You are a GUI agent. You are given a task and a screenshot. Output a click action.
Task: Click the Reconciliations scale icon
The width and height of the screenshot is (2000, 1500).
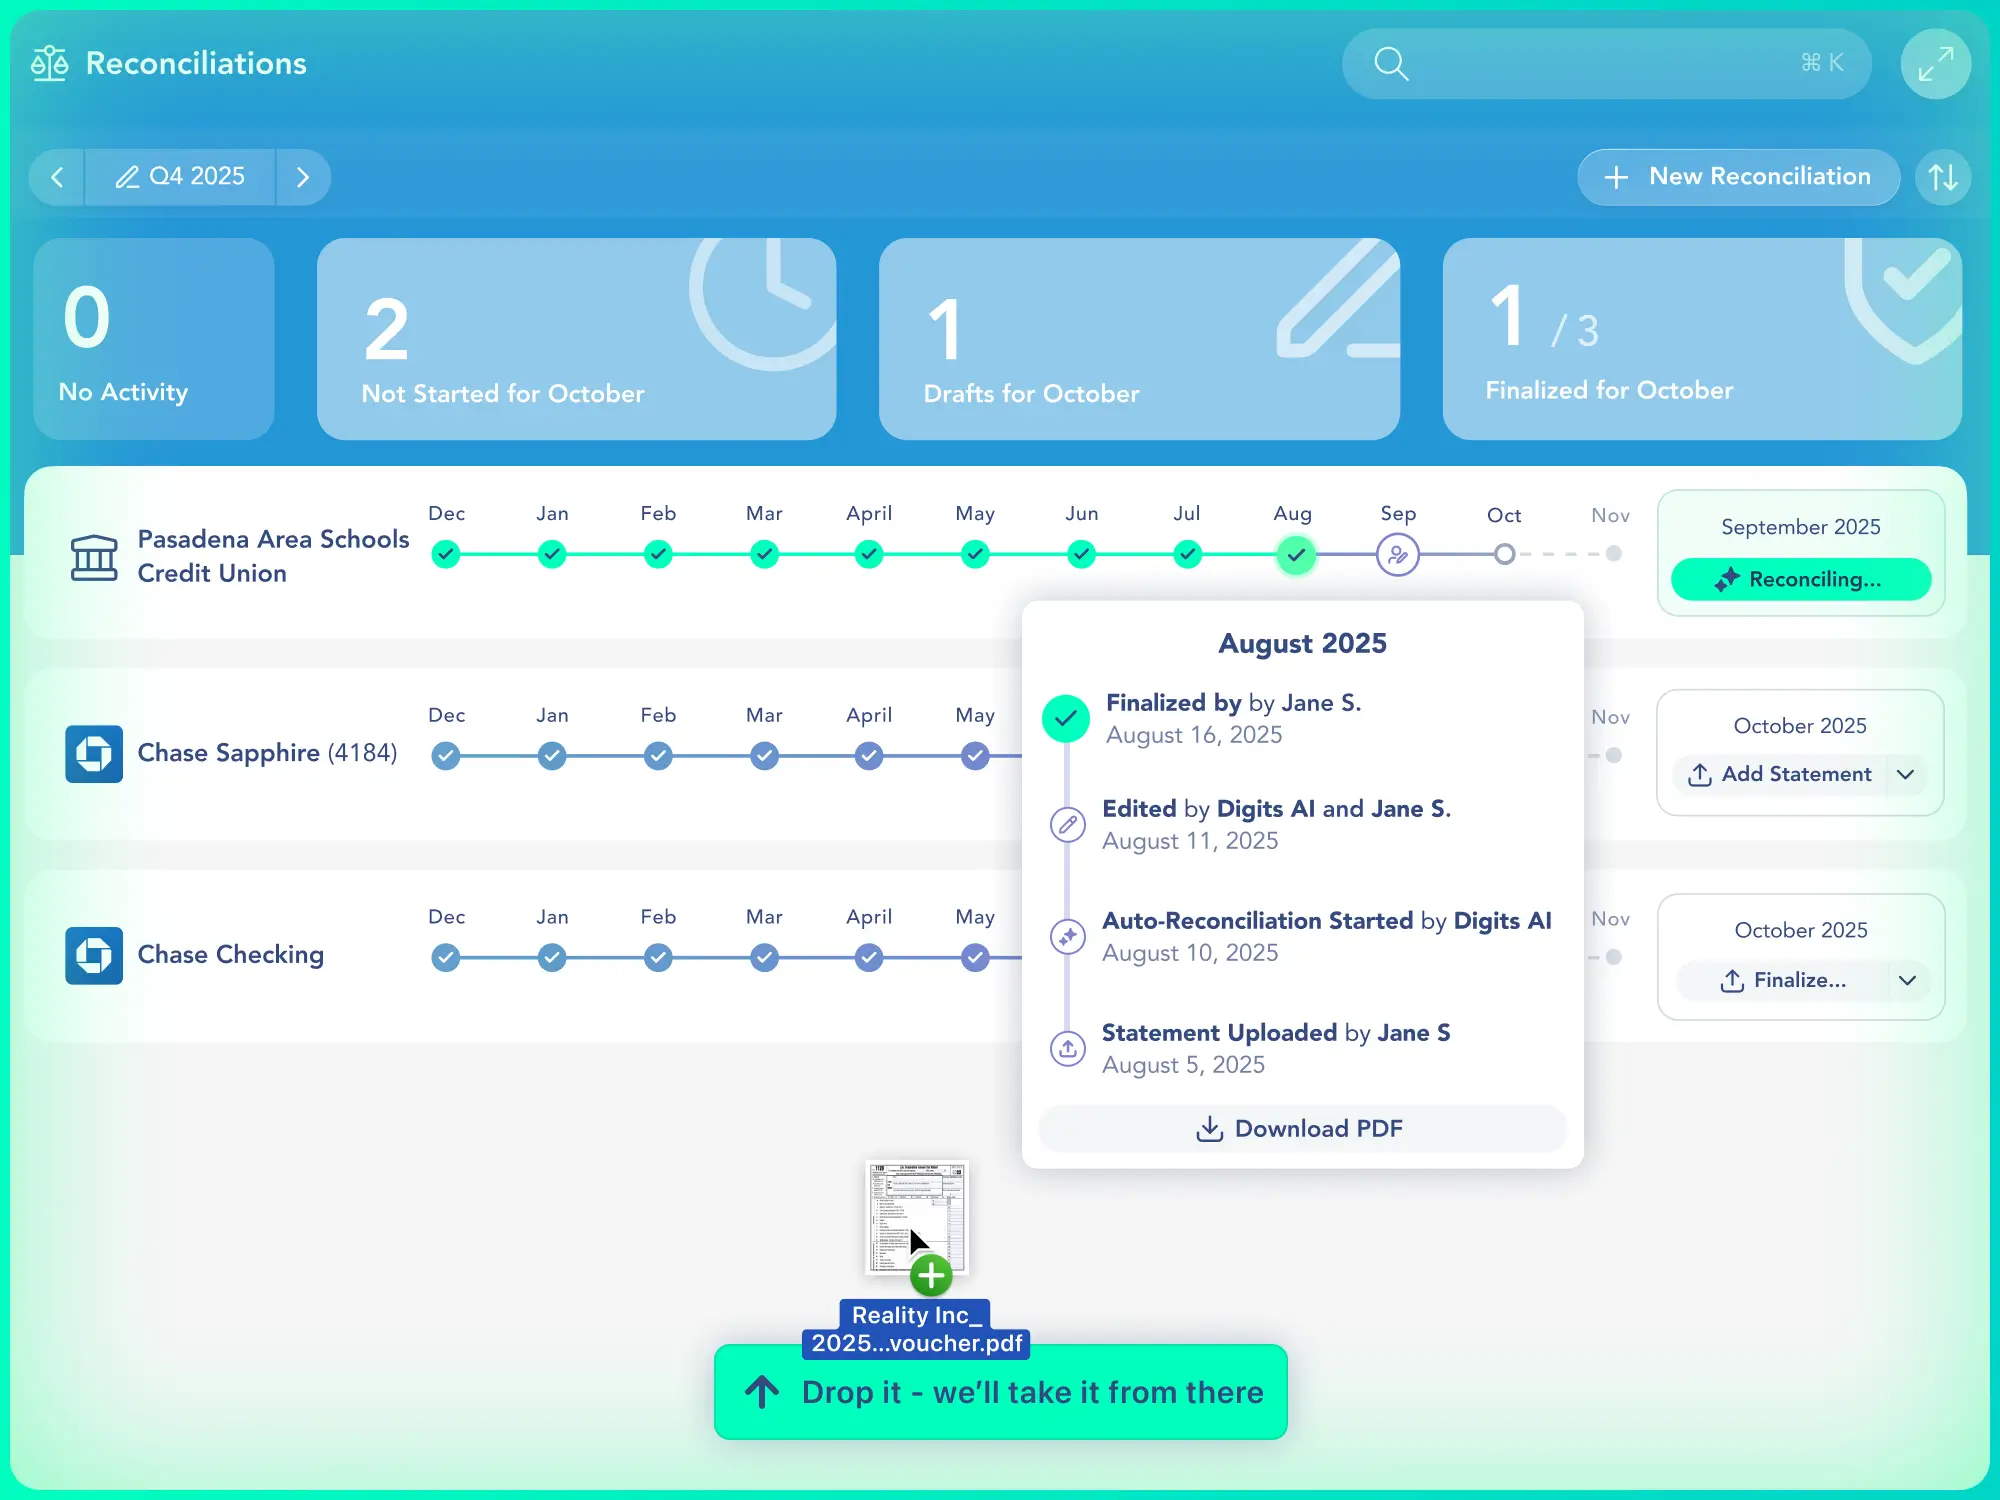pos(49,64)
